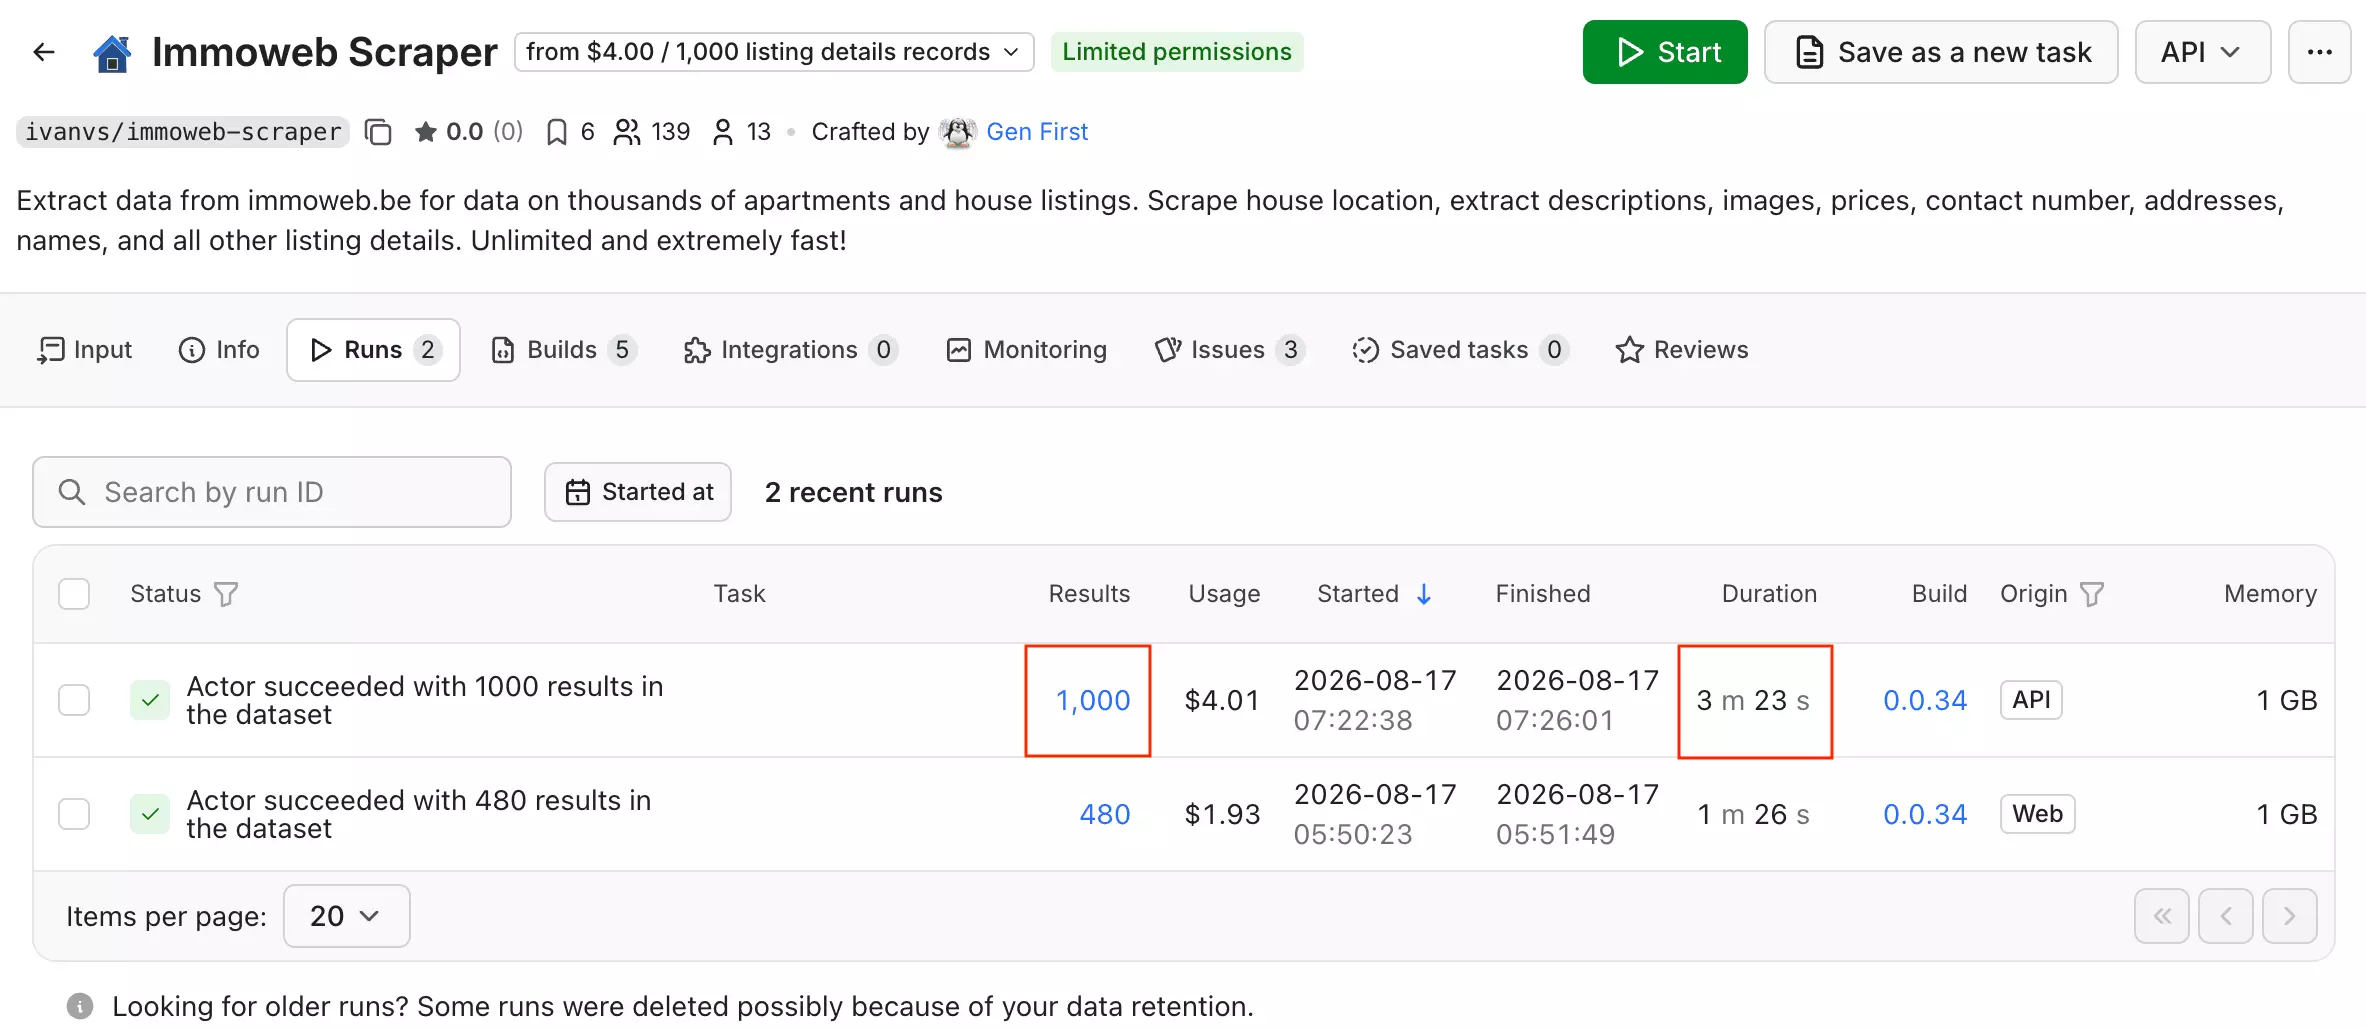The image size is (2366, 1028).
Task: Open run Actor succeeded with 1000 results
Action: (x=425, y=700)
